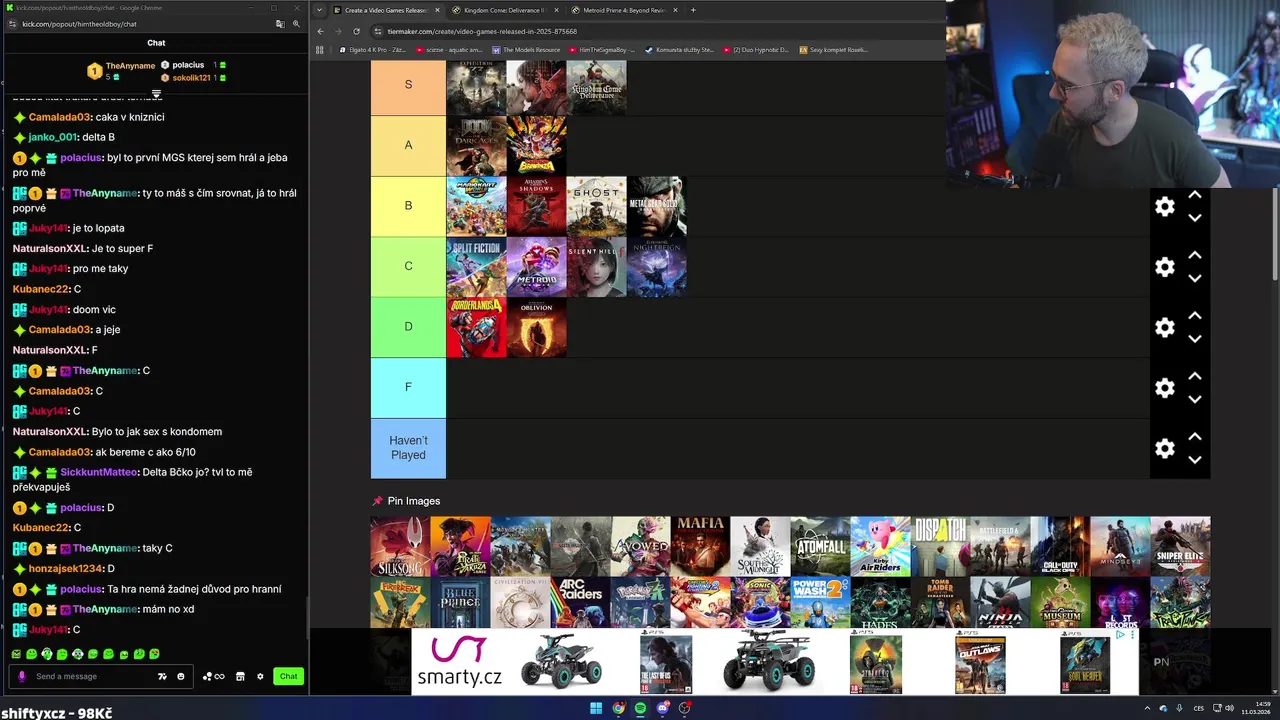Pick the ARC Raiders game image
This screenshot has height=720, width=1280.
click(x=580, y=603)
